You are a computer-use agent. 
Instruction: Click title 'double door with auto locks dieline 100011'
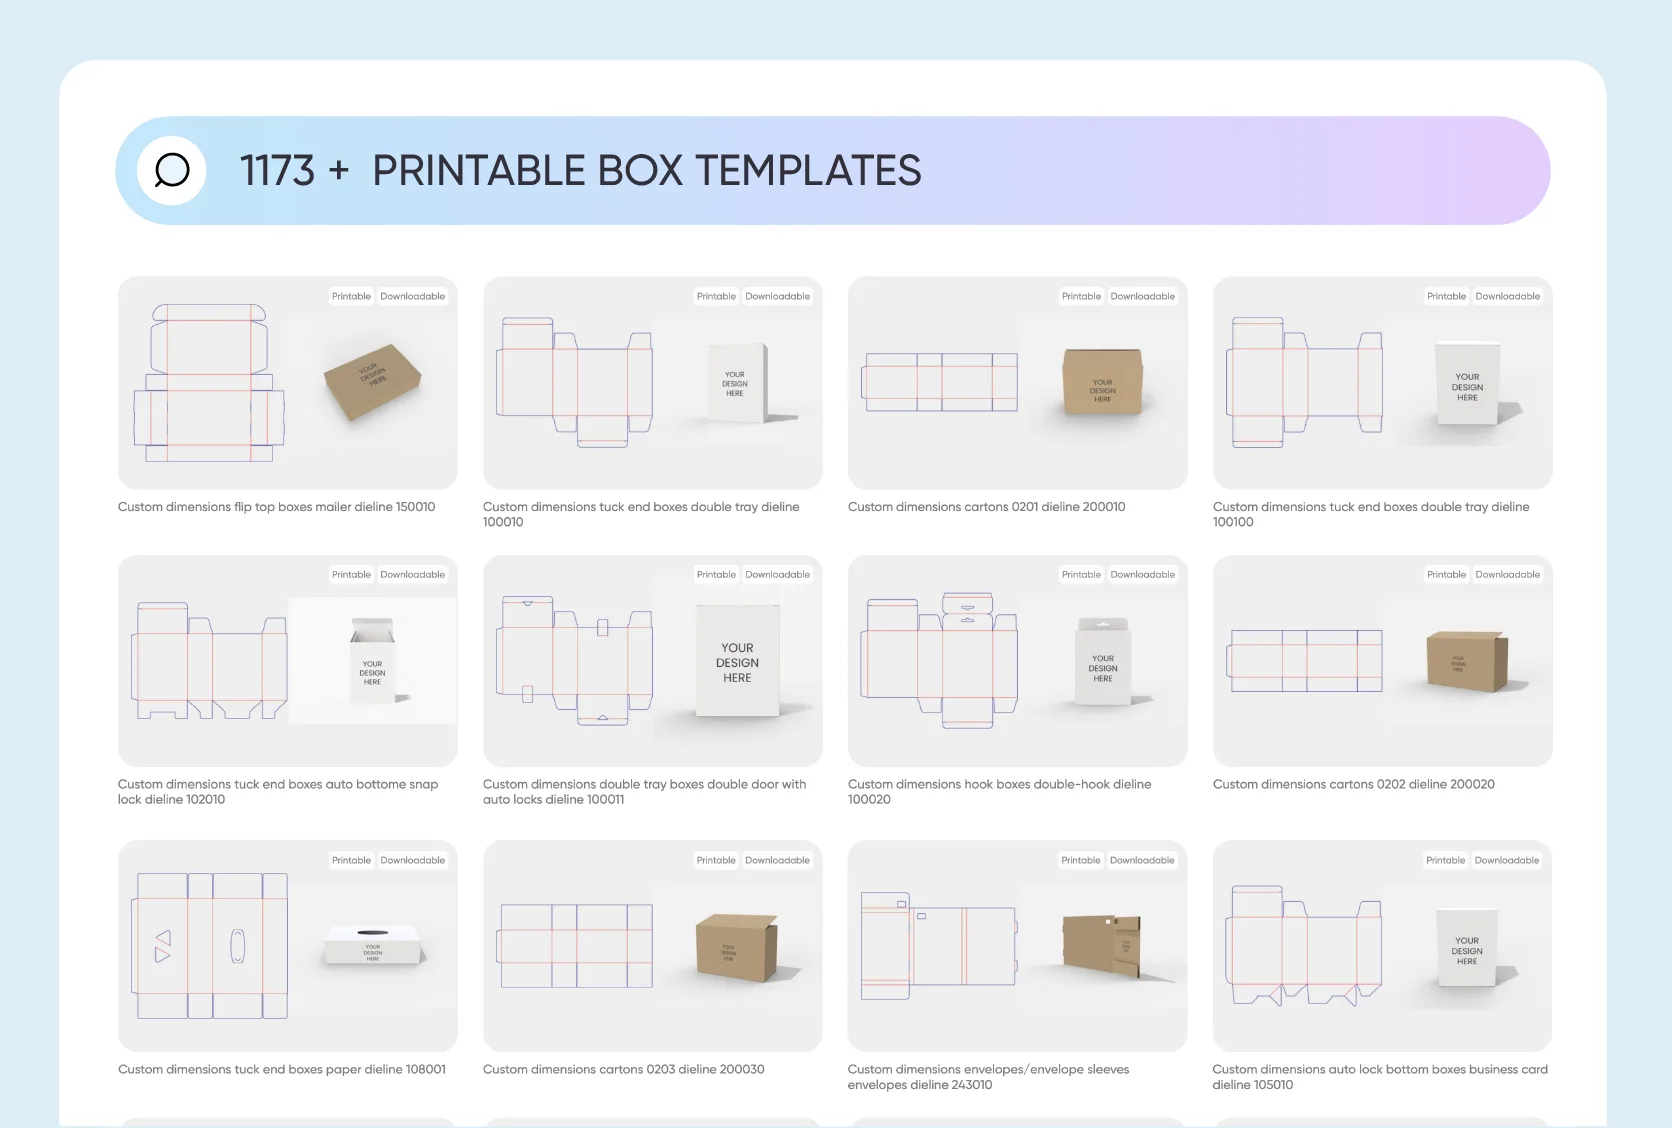click(x=644, y=792)
